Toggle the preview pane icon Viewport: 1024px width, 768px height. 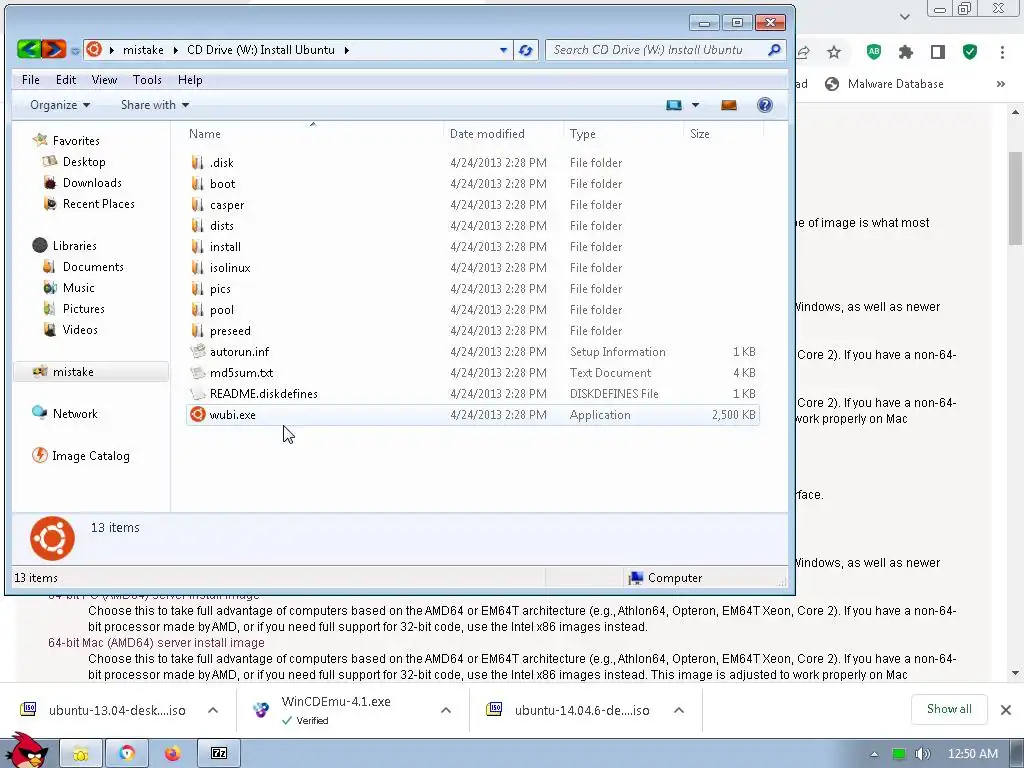729,105
